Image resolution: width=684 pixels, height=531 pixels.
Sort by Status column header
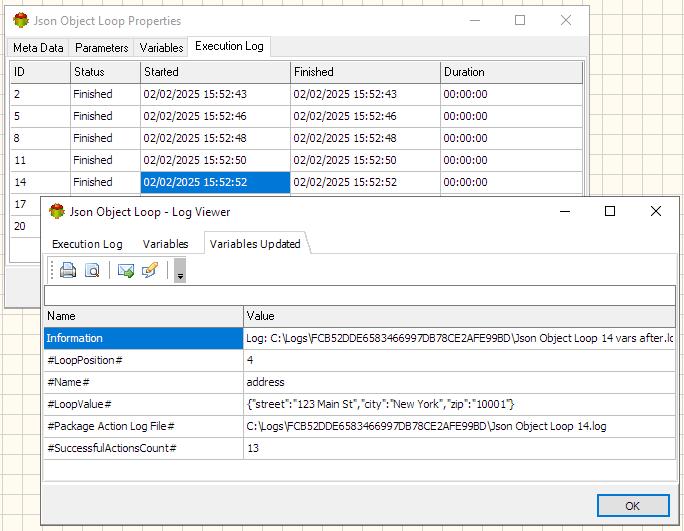[105, 72]
